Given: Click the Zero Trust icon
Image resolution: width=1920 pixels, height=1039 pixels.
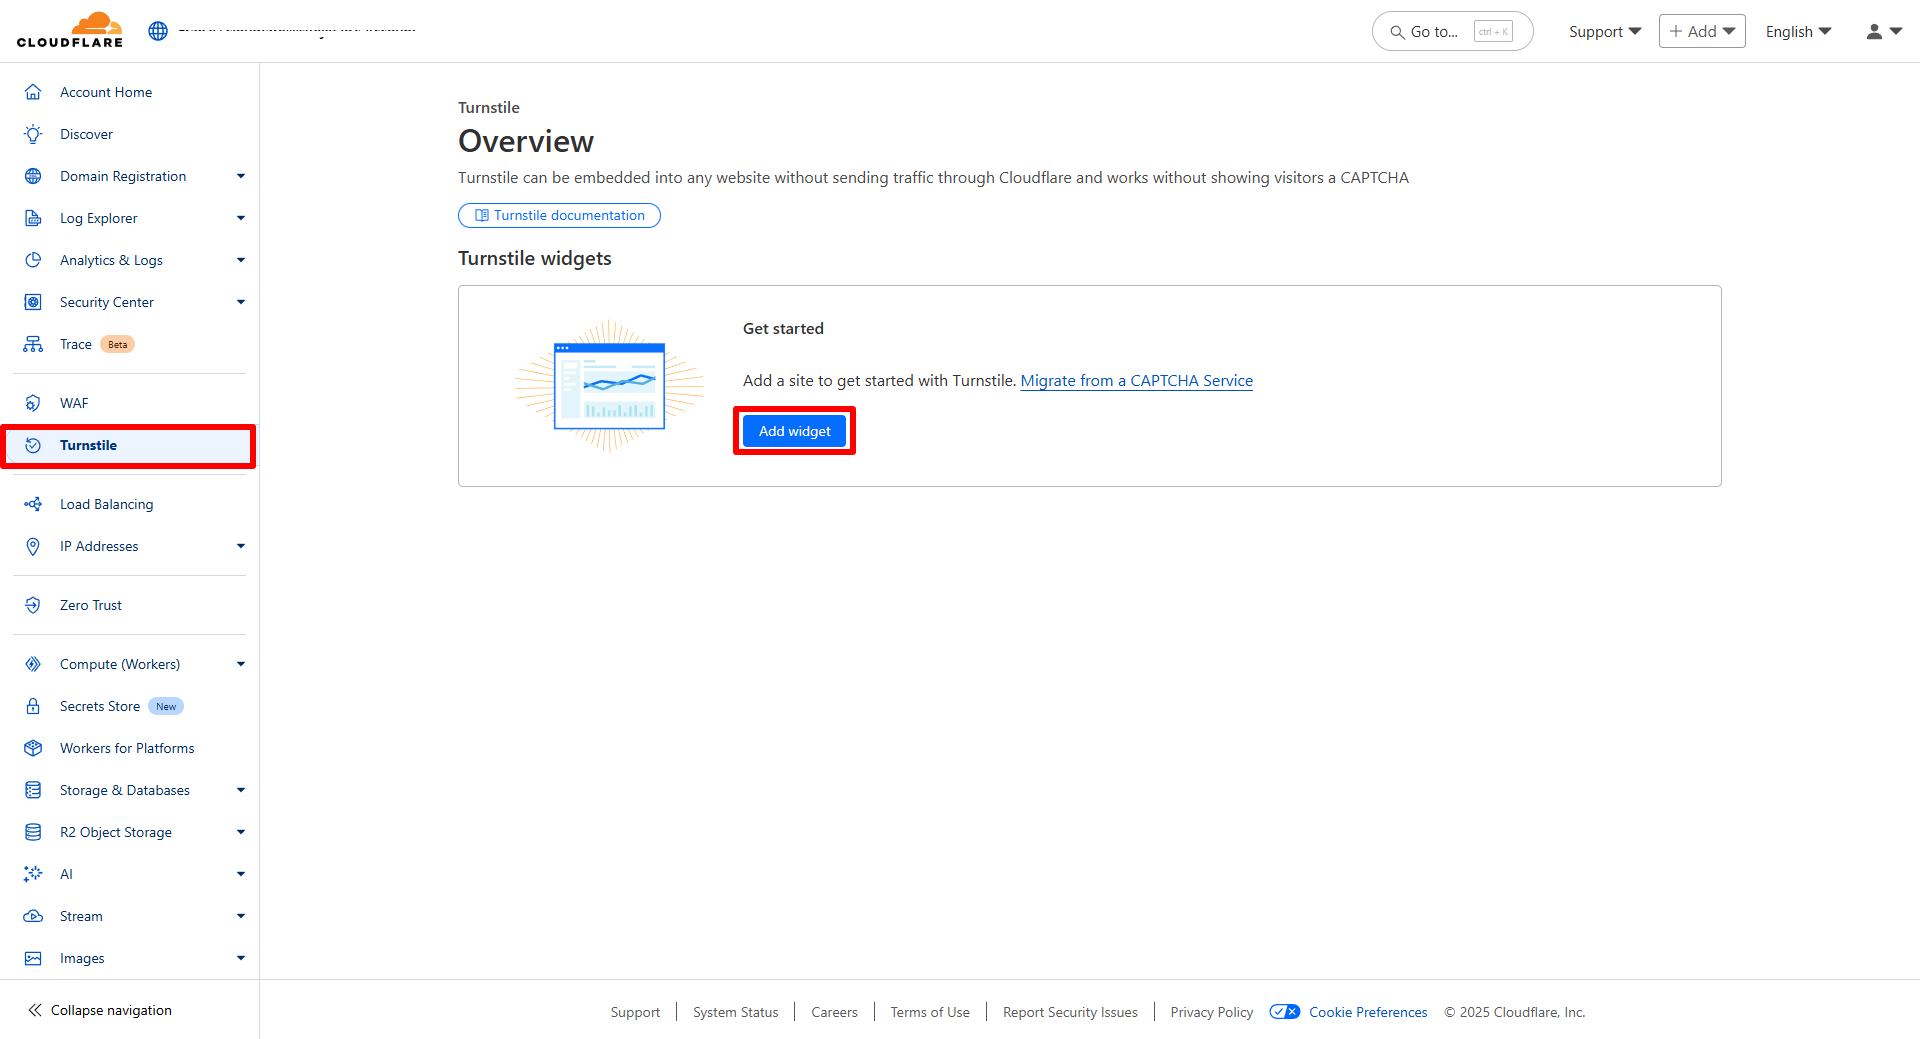Looking at the screenshot, I should (x=33, y=605).
